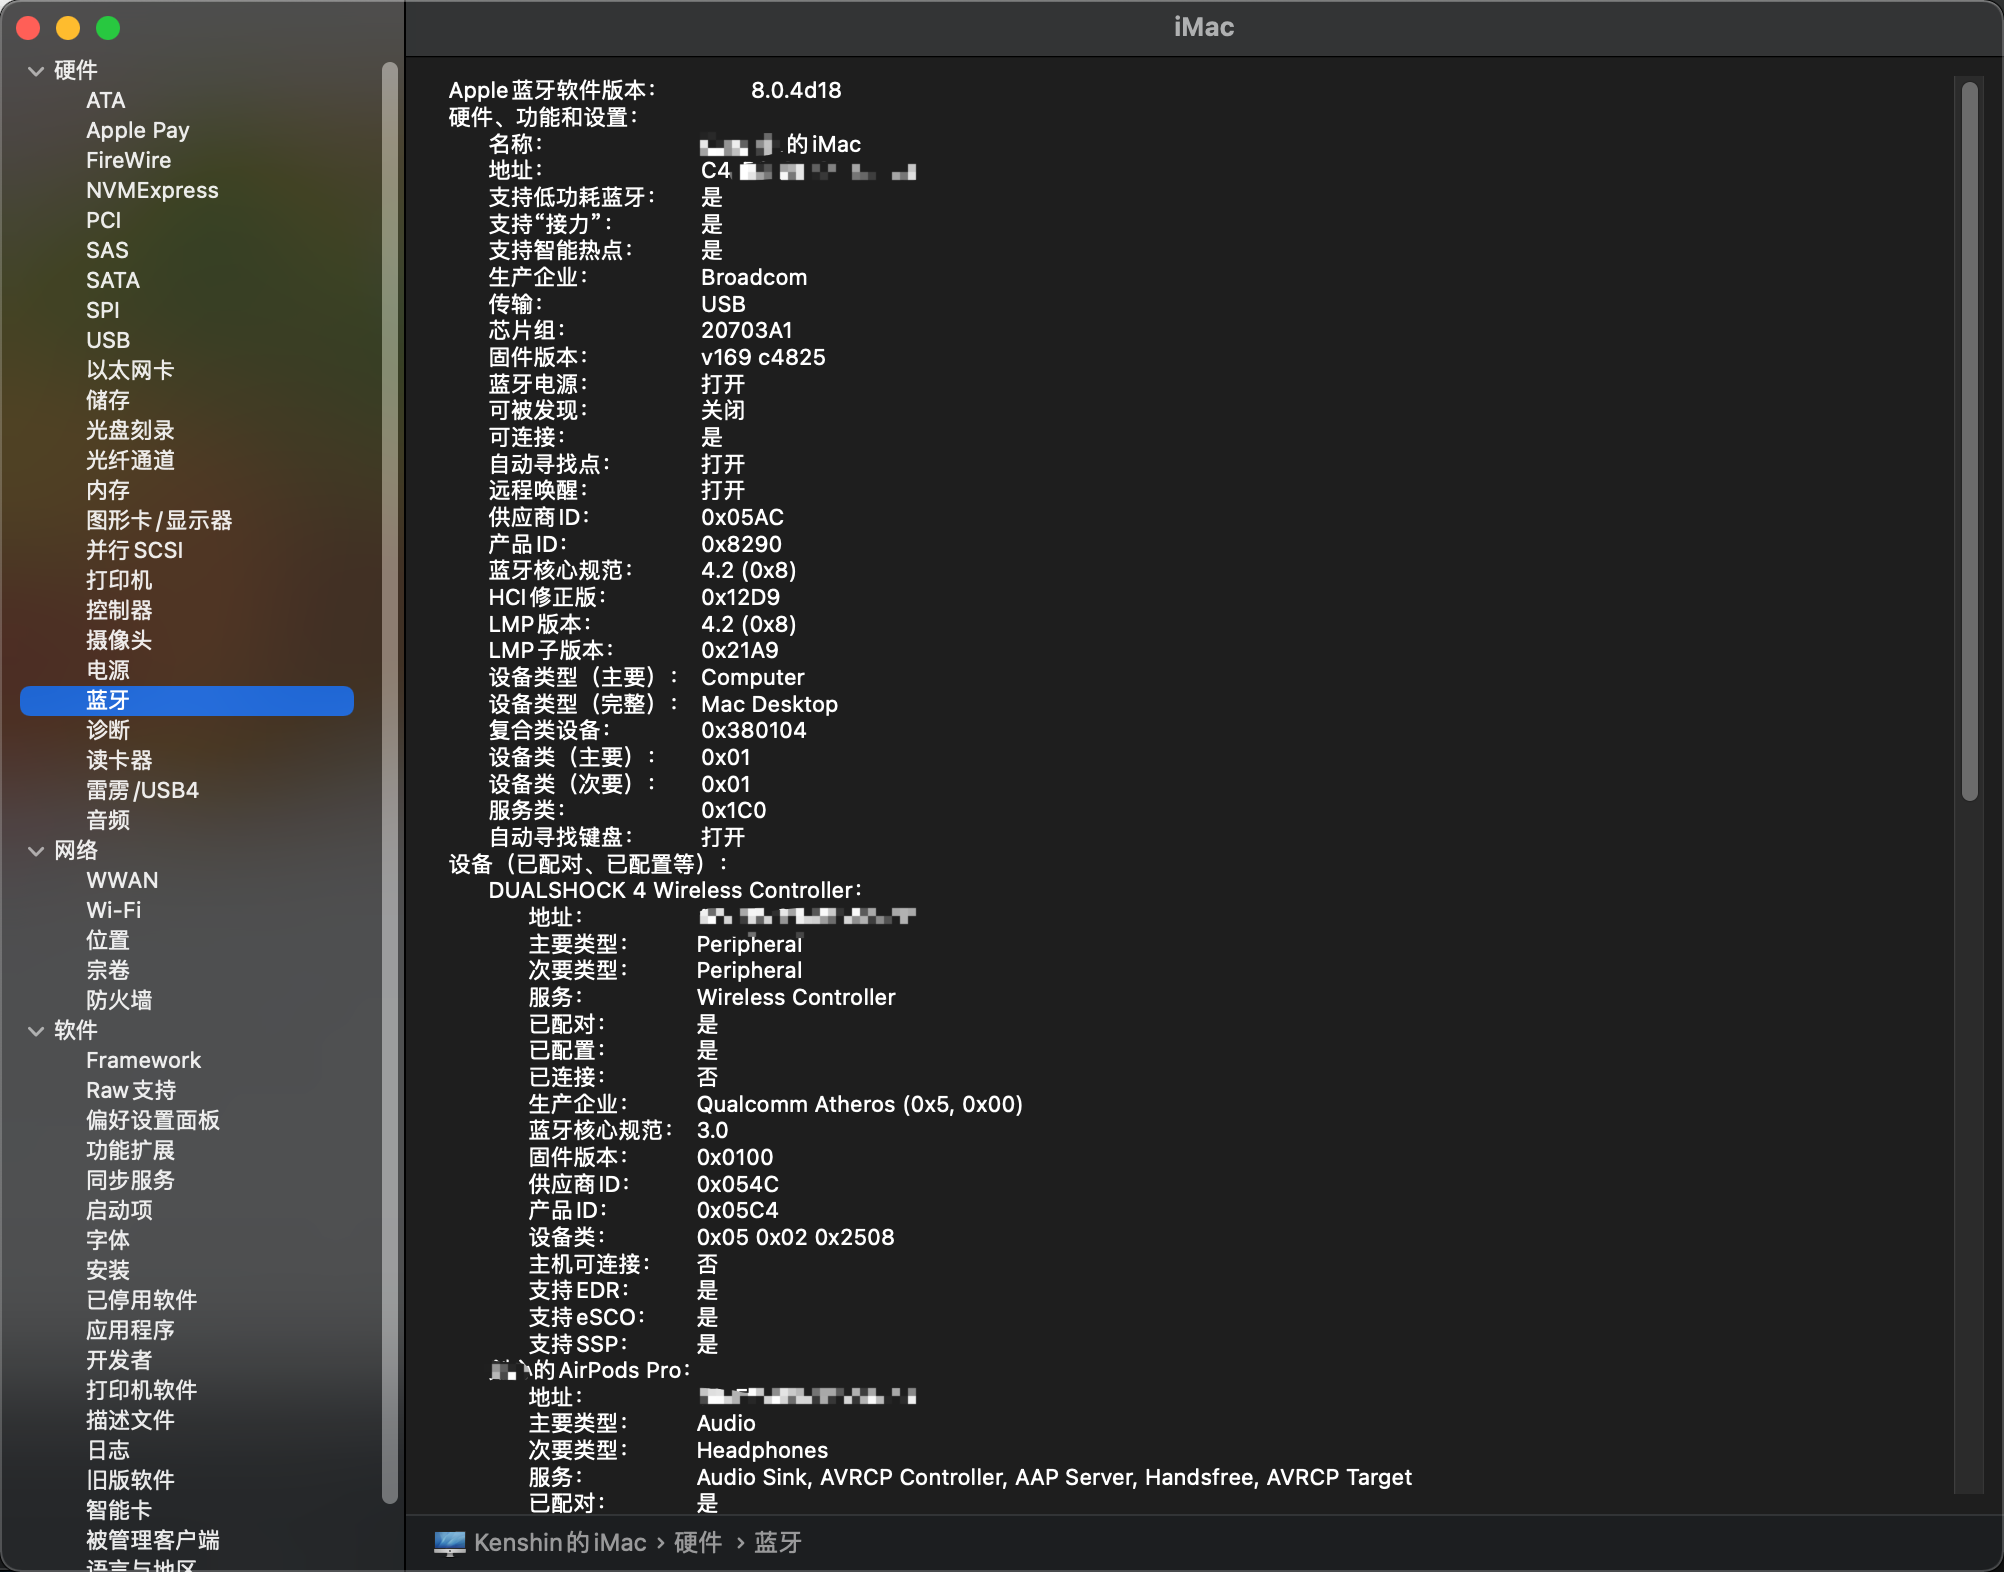Click the iMac computer icon in path bar
This screenshot has height=1572, width=2004.
(450, 1543)
